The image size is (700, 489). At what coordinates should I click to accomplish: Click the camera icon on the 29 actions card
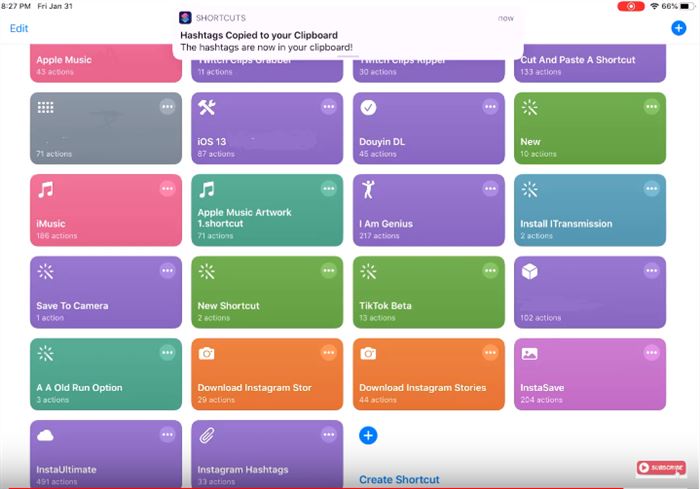pos(206,354)
